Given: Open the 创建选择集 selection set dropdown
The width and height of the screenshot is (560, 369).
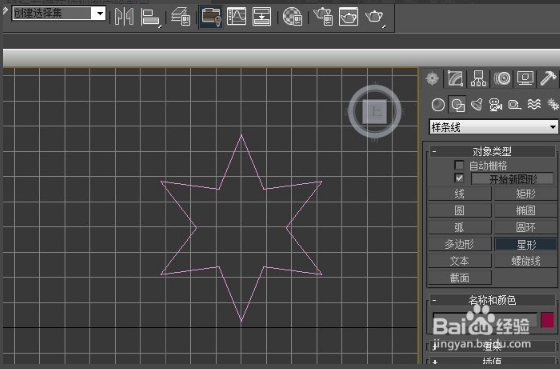Looking at the screenshot, I should point(100,14).
